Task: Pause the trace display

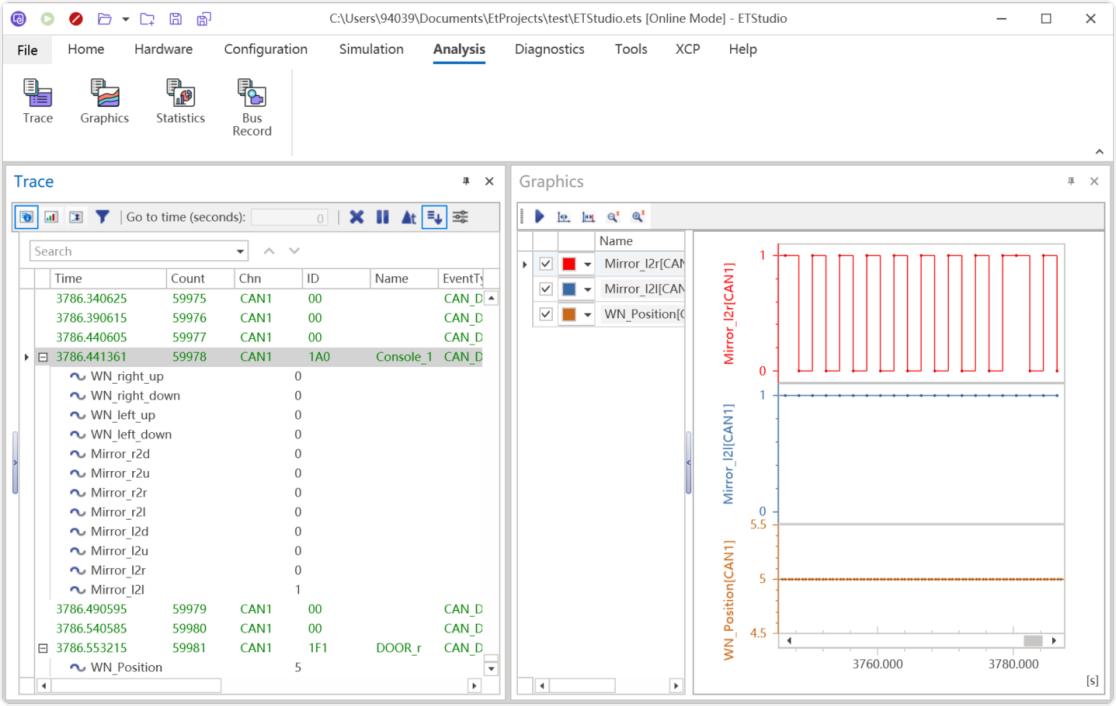Action: (382, 217)
